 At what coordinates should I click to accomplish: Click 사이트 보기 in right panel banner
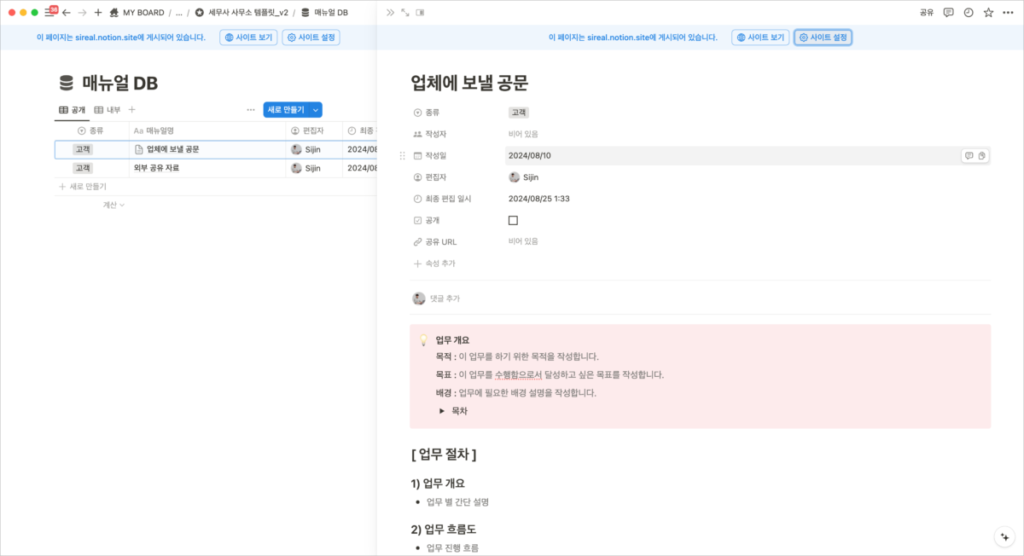(x=761, y=37)
